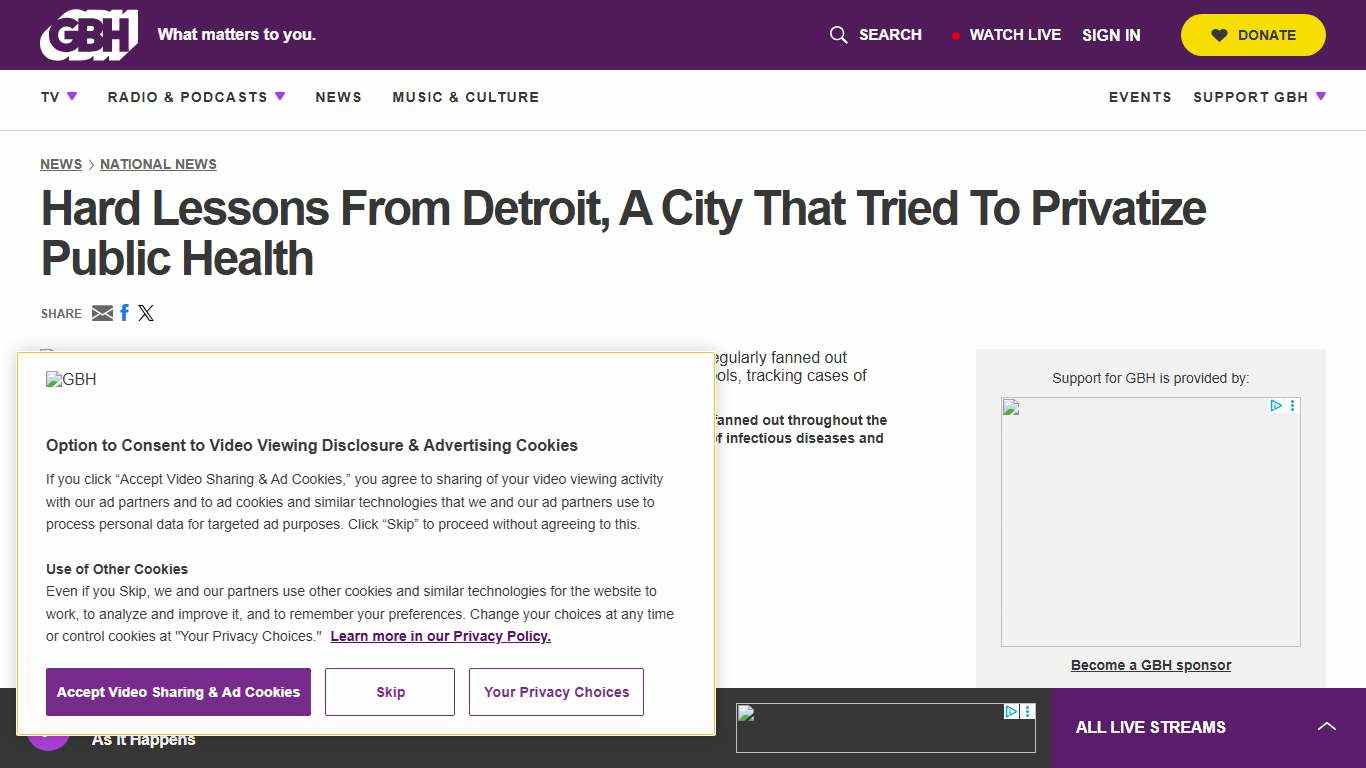Open AdChoices icon on sidebar ad
The height and width of the screenshot is (768, 1366).
point(1275,406)
